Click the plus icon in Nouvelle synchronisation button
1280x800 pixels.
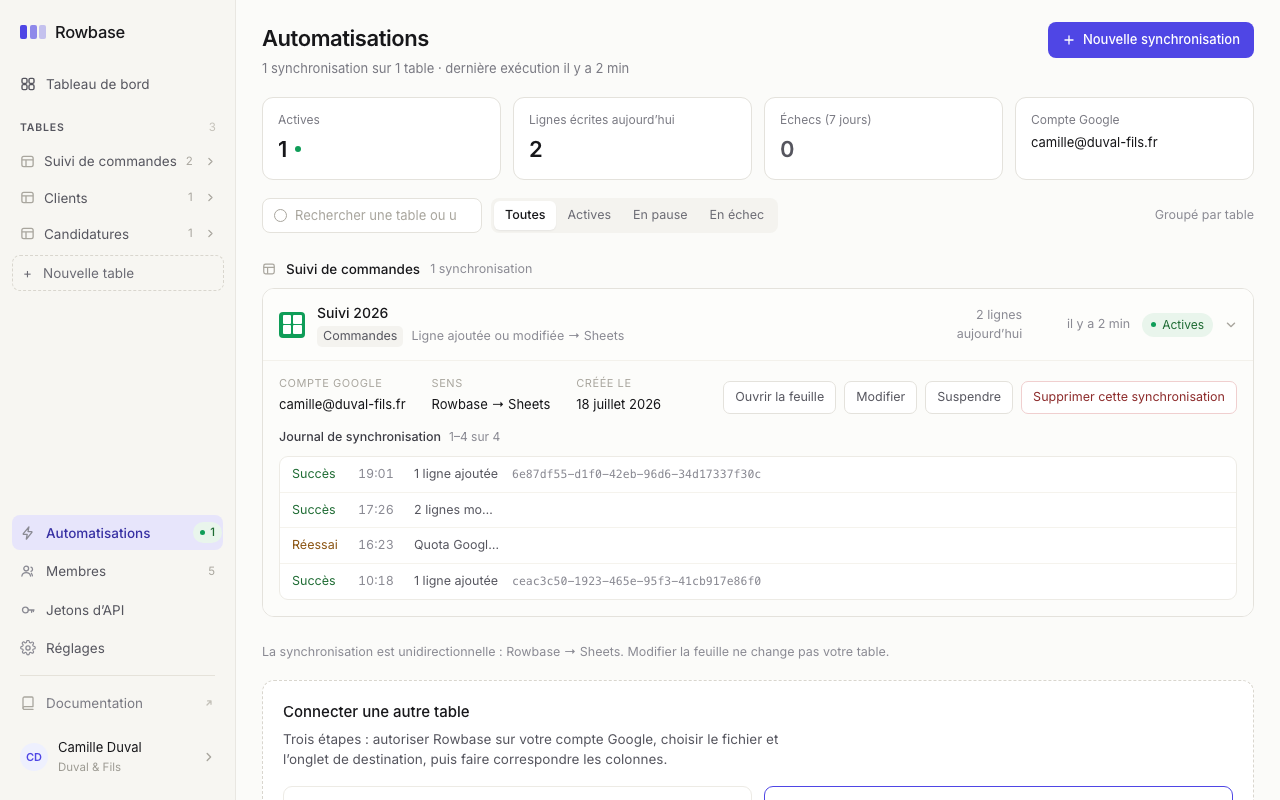pos(1069,40)
